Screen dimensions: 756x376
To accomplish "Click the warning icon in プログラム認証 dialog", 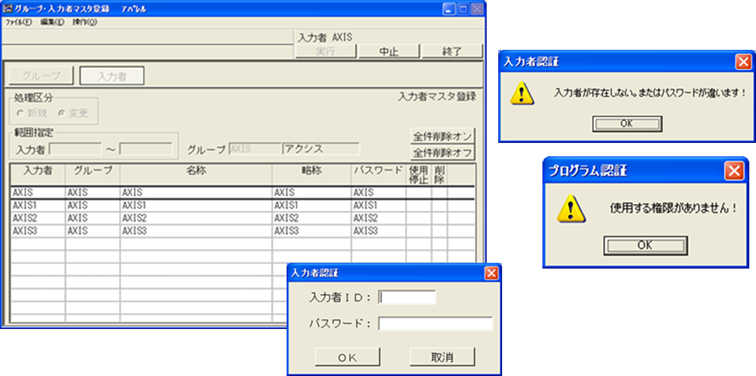I will pos(571,210).
